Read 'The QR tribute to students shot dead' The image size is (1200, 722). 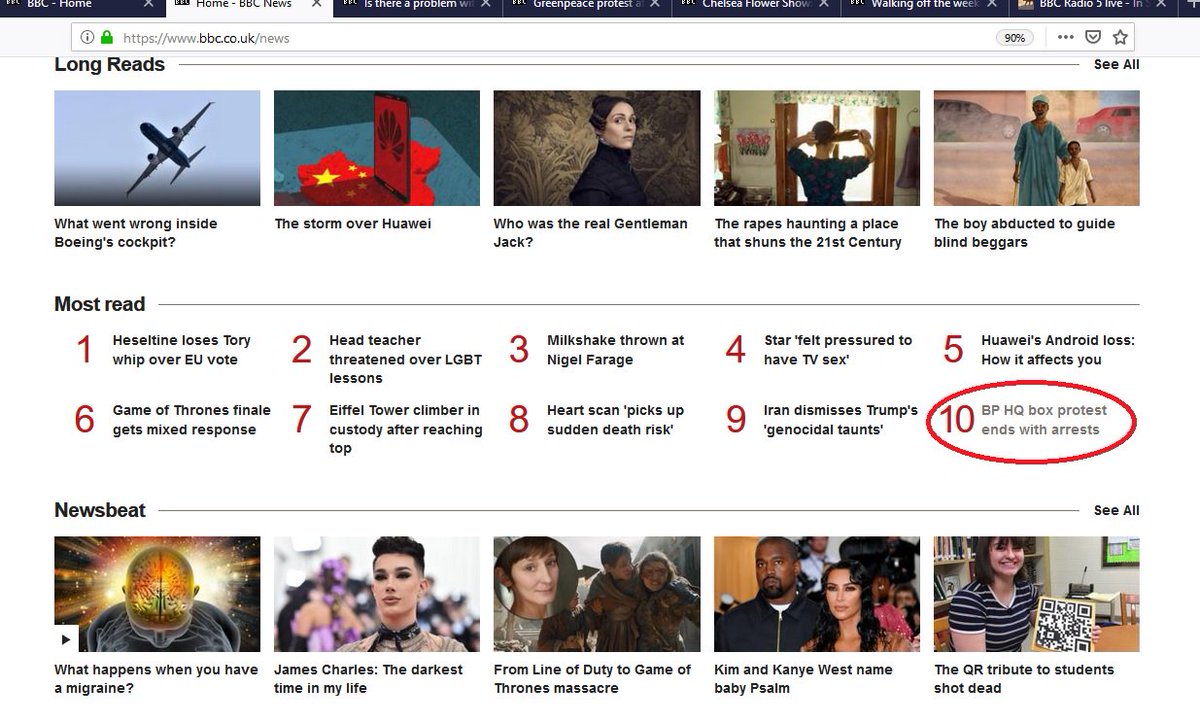tap(1024, 679)
